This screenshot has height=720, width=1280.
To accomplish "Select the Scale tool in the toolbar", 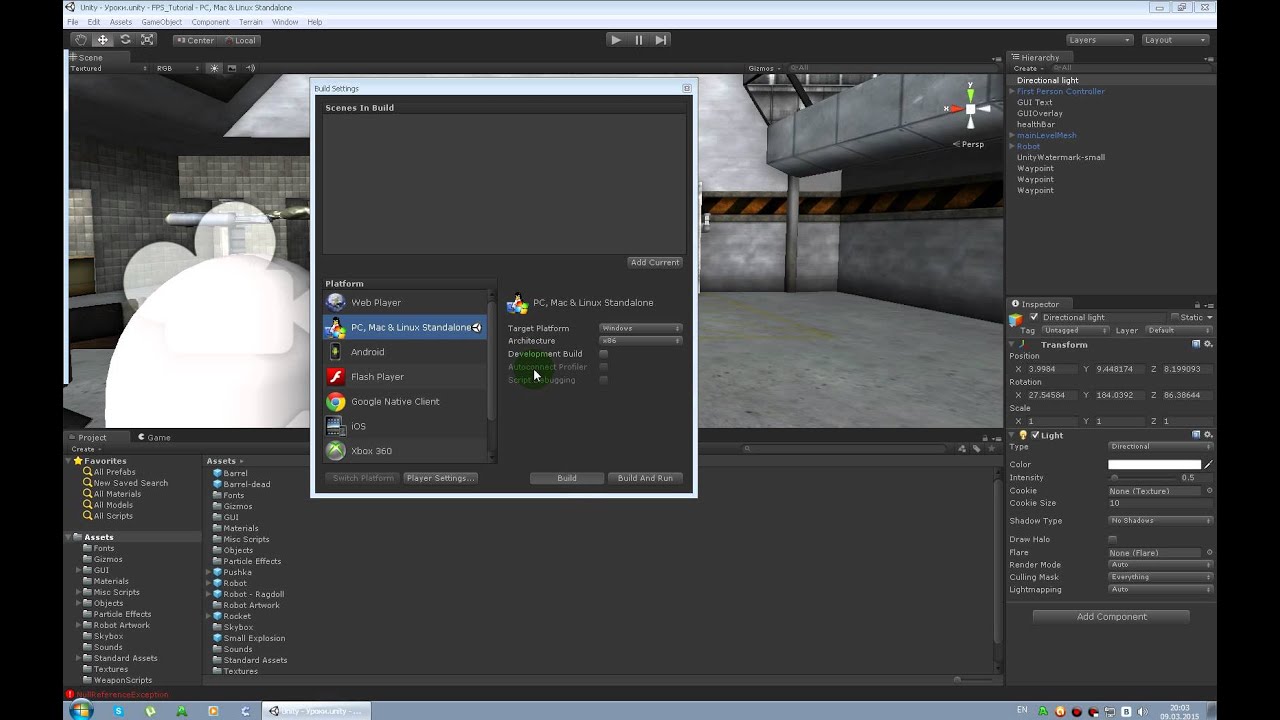I will 147,40.
